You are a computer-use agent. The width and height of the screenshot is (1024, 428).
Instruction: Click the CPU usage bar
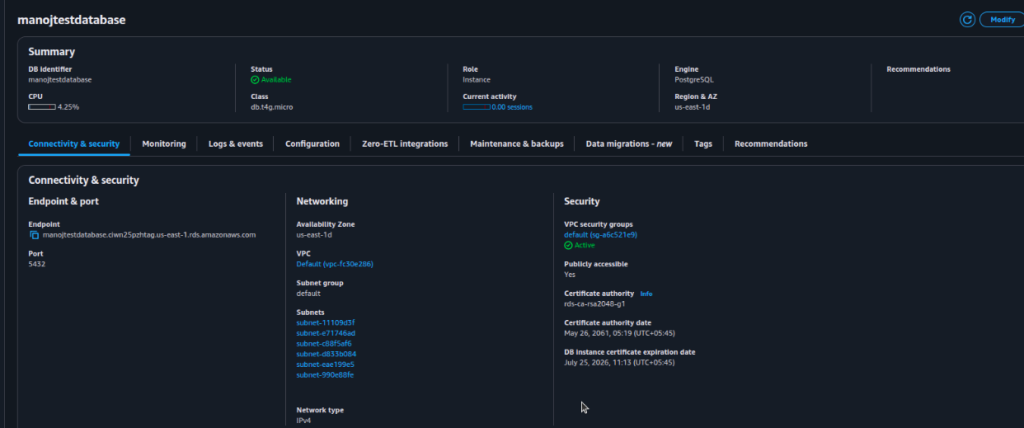[42, 107]
